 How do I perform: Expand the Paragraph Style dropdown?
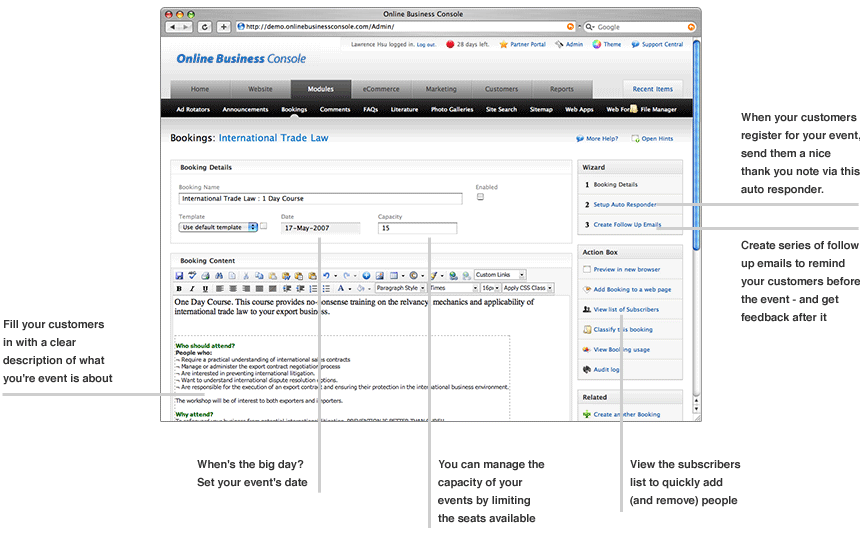(400, 288)
